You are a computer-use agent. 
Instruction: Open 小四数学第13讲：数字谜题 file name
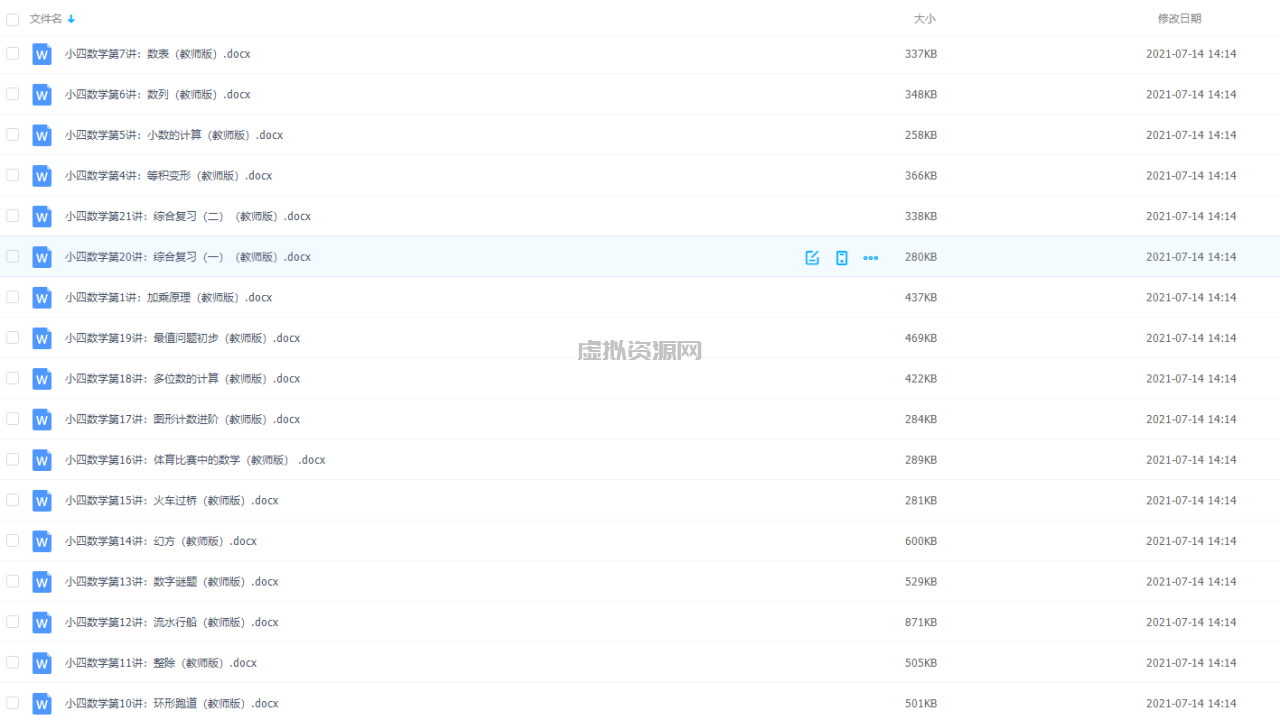(x=172, y=582)
